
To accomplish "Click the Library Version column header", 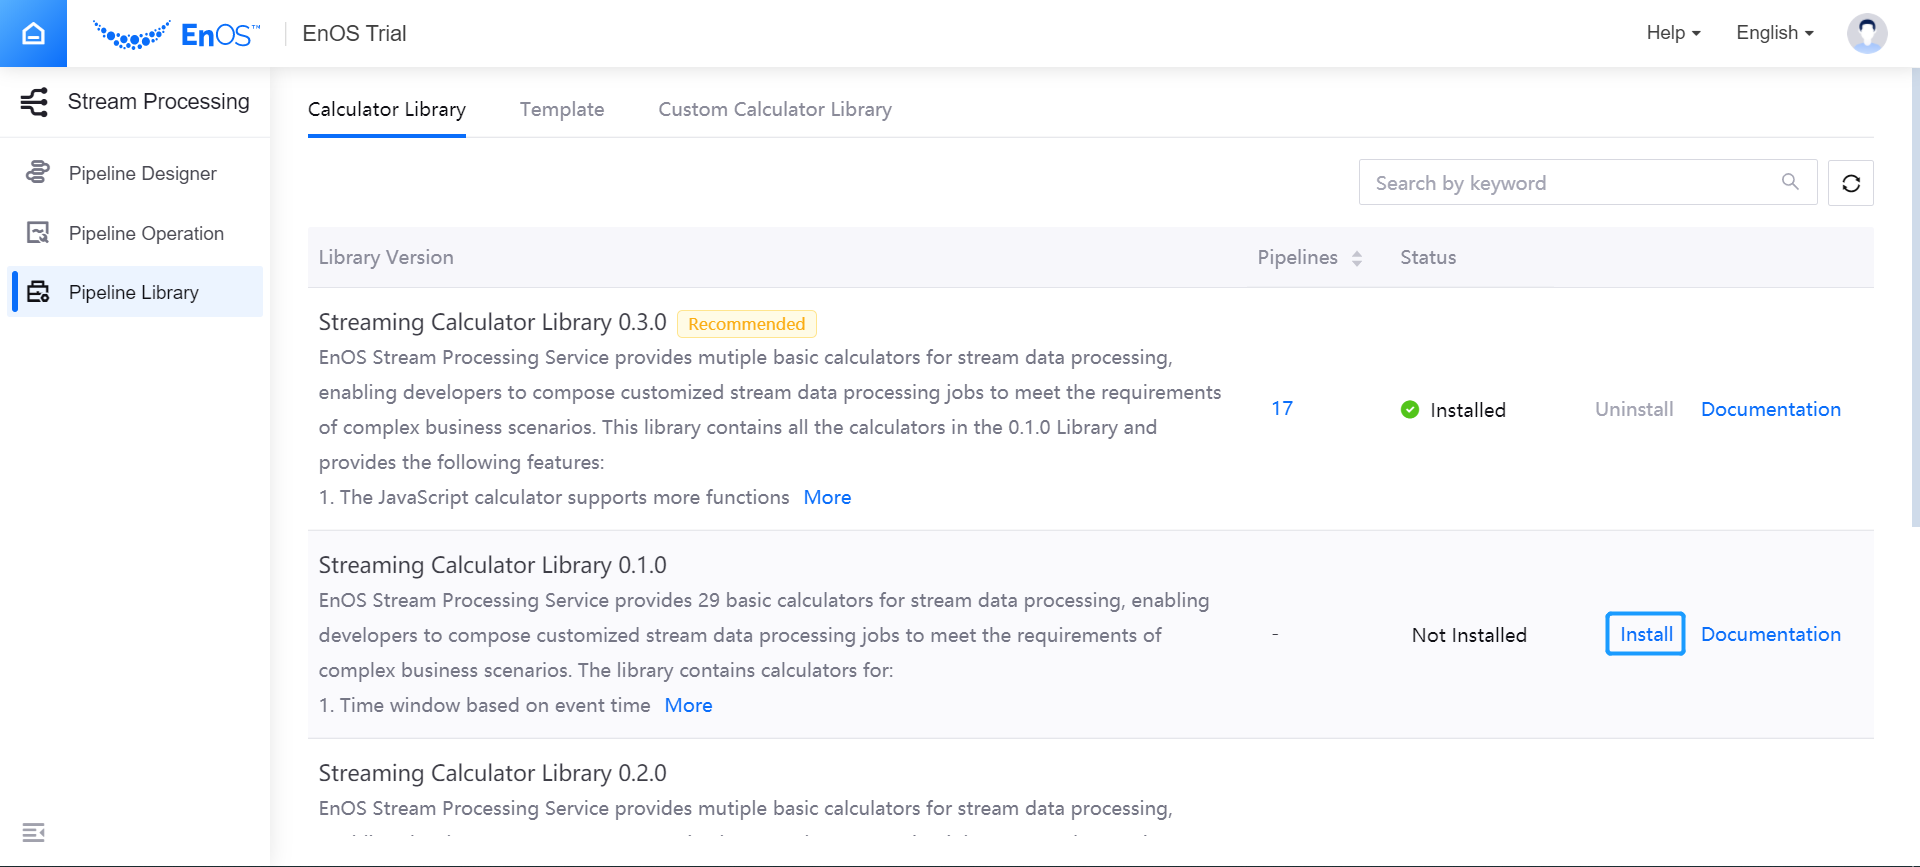I will point(386,257).
